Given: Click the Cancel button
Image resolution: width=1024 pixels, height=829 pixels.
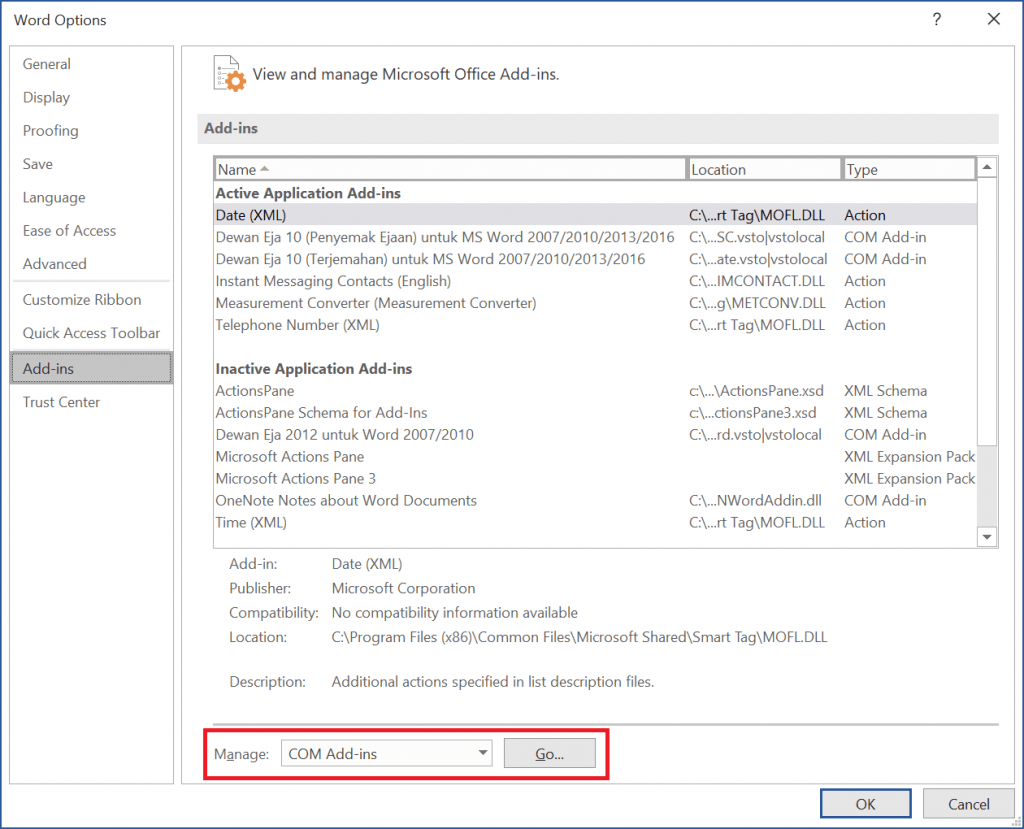Looking at the screenshot, I should coord(968,804).
